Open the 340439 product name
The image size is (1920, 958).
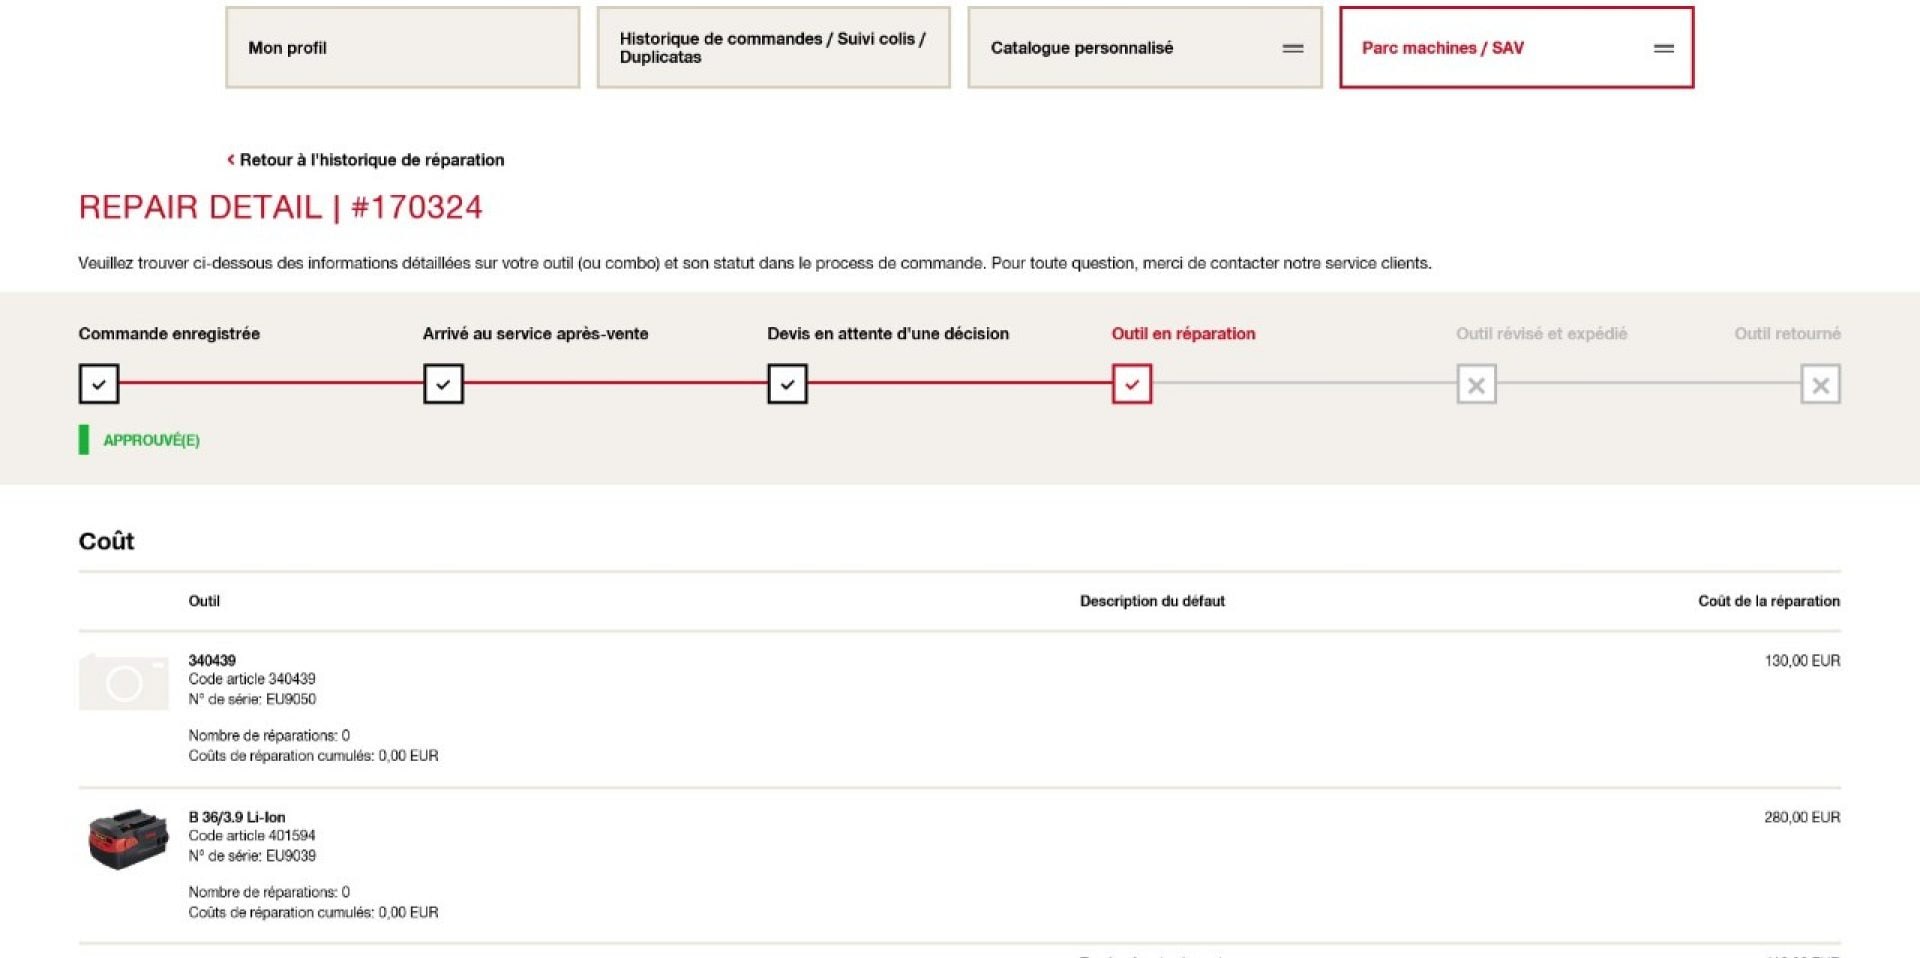pyautogui.click(x=212, y=660)
